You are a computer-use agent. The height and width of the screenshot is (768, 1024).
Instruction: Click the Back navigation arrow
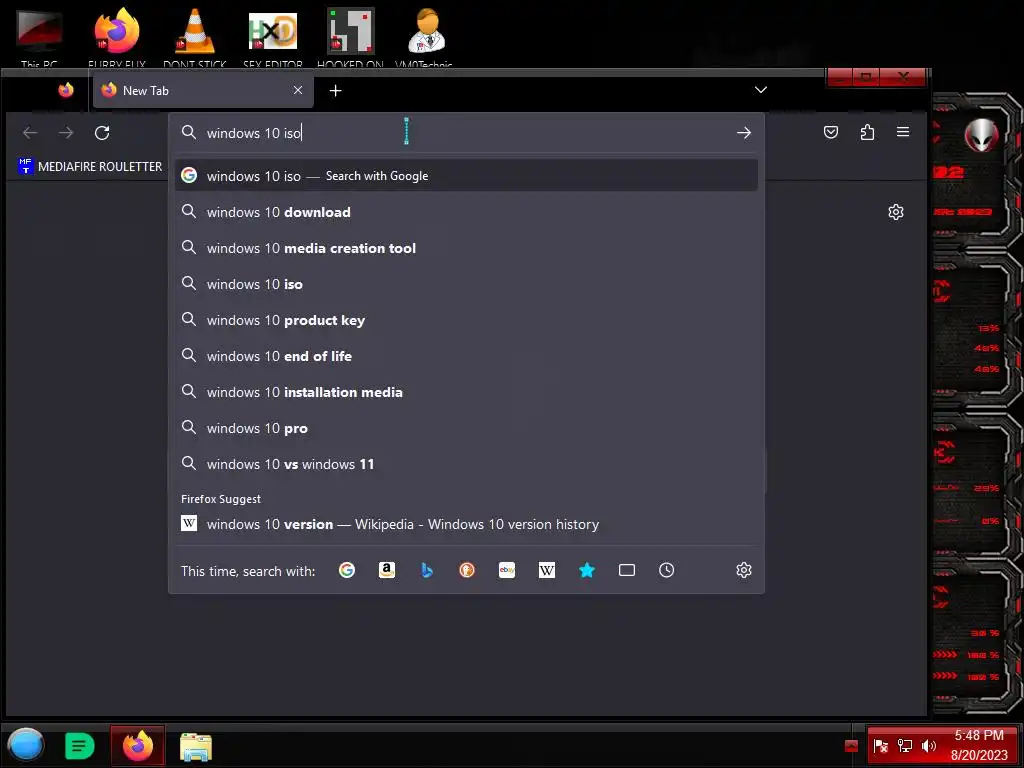pyautogui.click(x=30, y=133)
